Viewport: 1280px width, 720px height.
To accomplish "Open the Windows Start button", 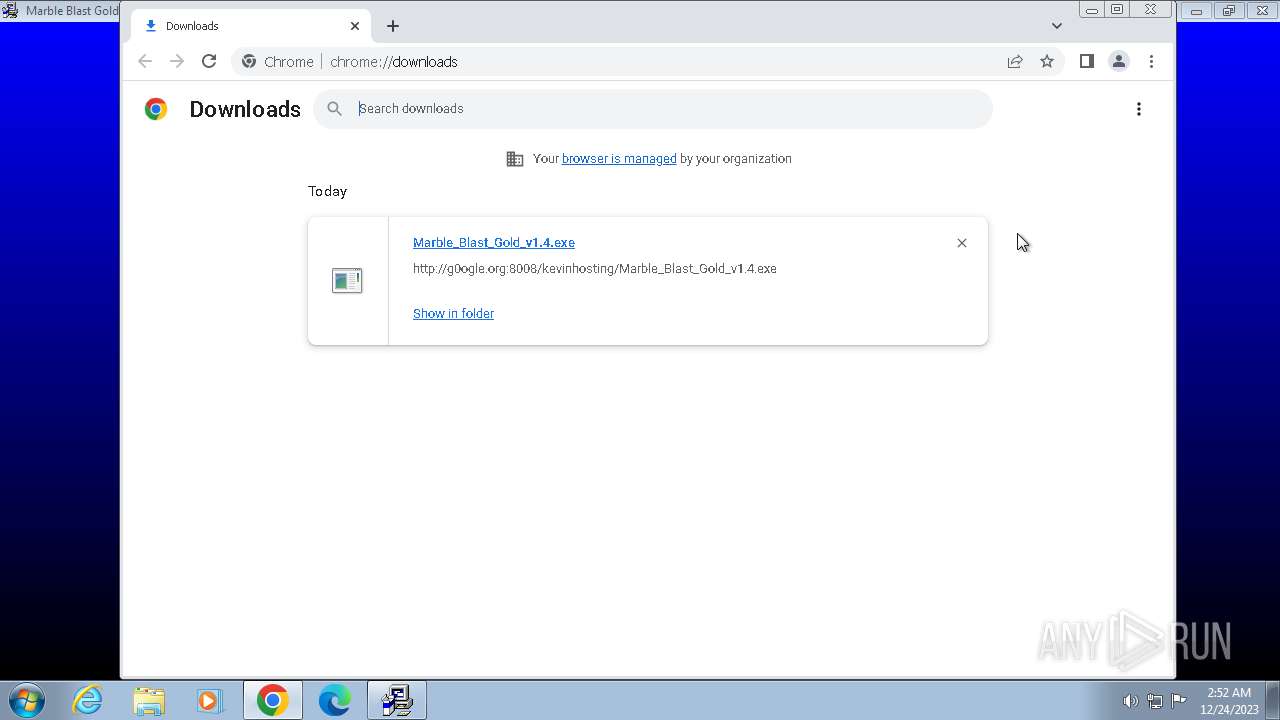I will (27, 700).
